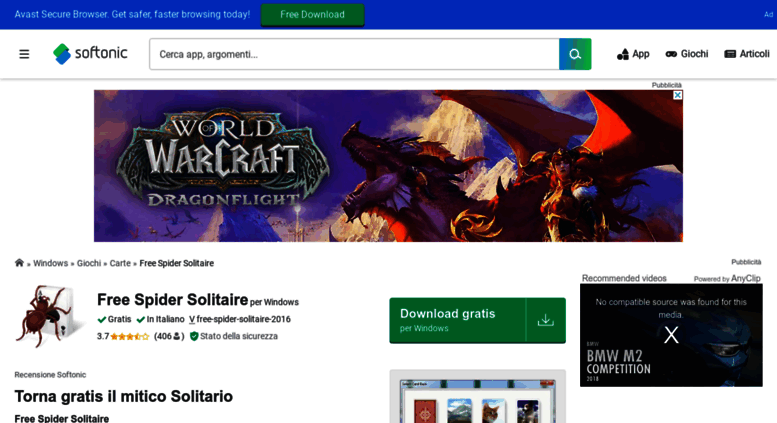This screenshot has width=777, height=423.
Task: Open the Windows breadcrumb link
Action: point(51,263)
